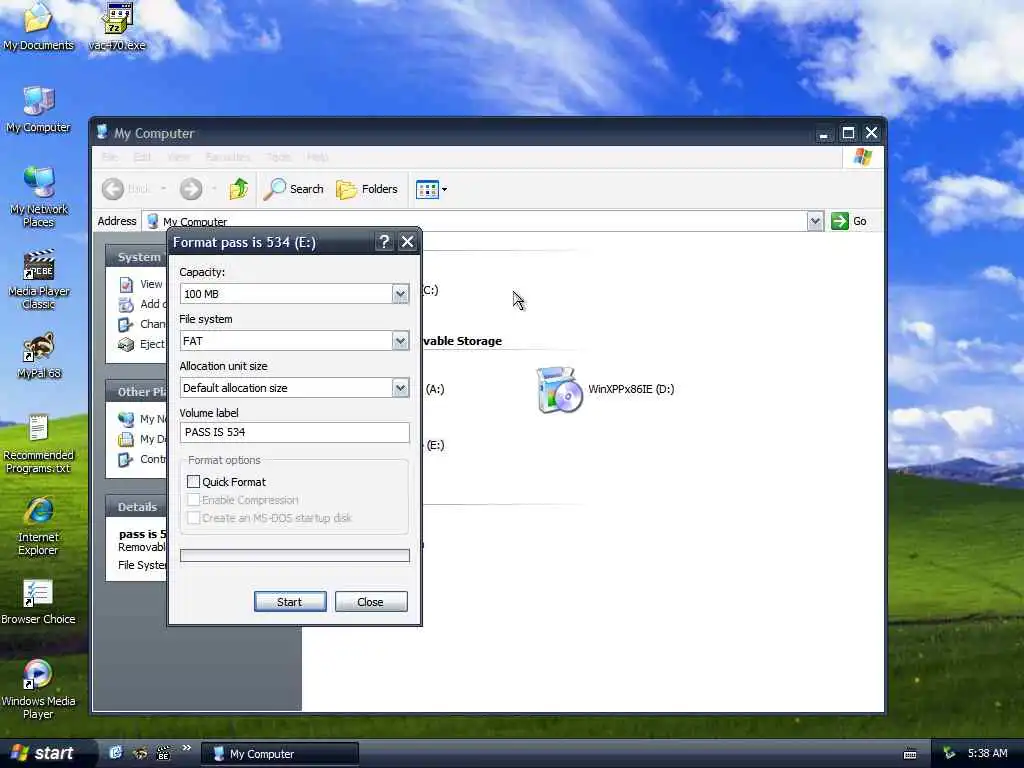
Task: Select My Network Places on desktop
Action: (x=39, y=197)
